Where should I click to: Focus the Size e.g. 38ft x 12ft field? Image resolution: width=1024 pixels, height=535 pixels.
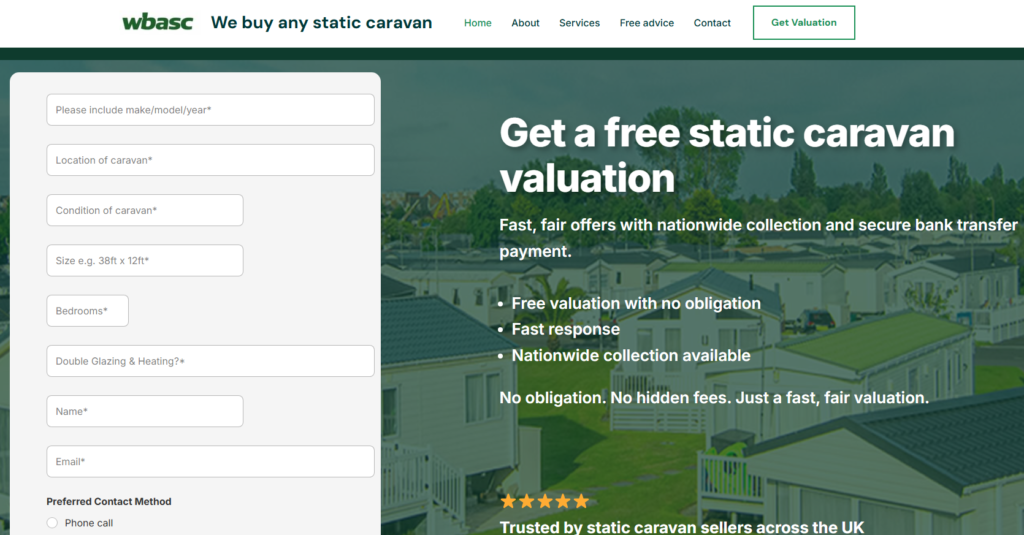pos(145,260)
